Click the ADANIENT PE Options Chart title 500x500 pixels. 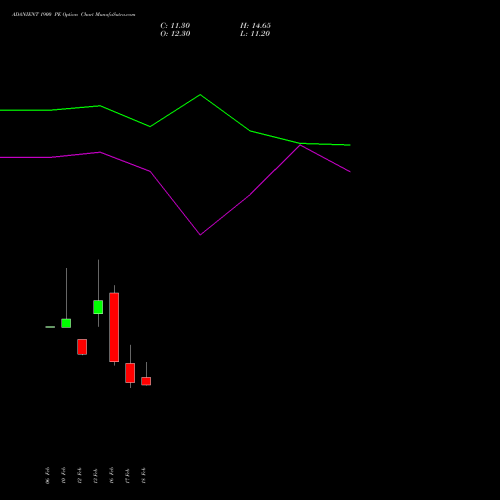click(x=74, y=15)
